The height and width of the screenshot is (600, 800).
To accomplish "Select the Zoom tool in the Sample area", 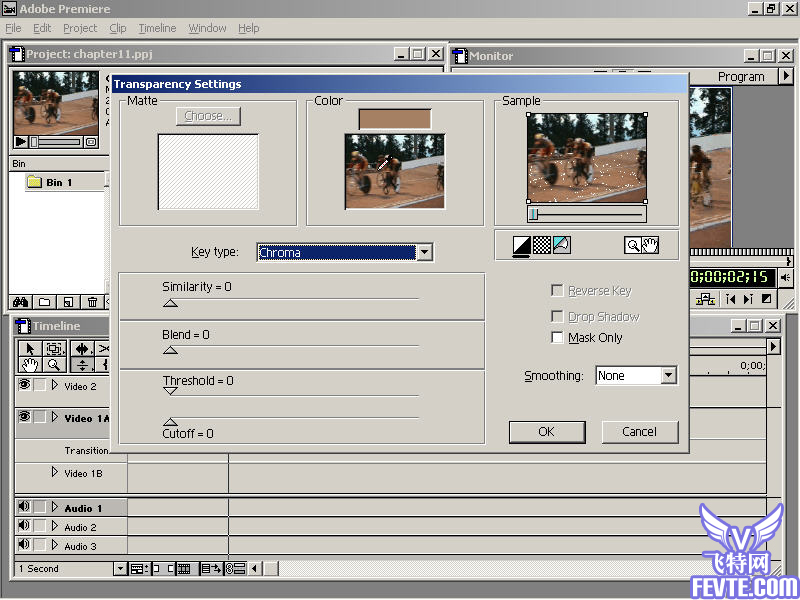I will tap(632, 244).
